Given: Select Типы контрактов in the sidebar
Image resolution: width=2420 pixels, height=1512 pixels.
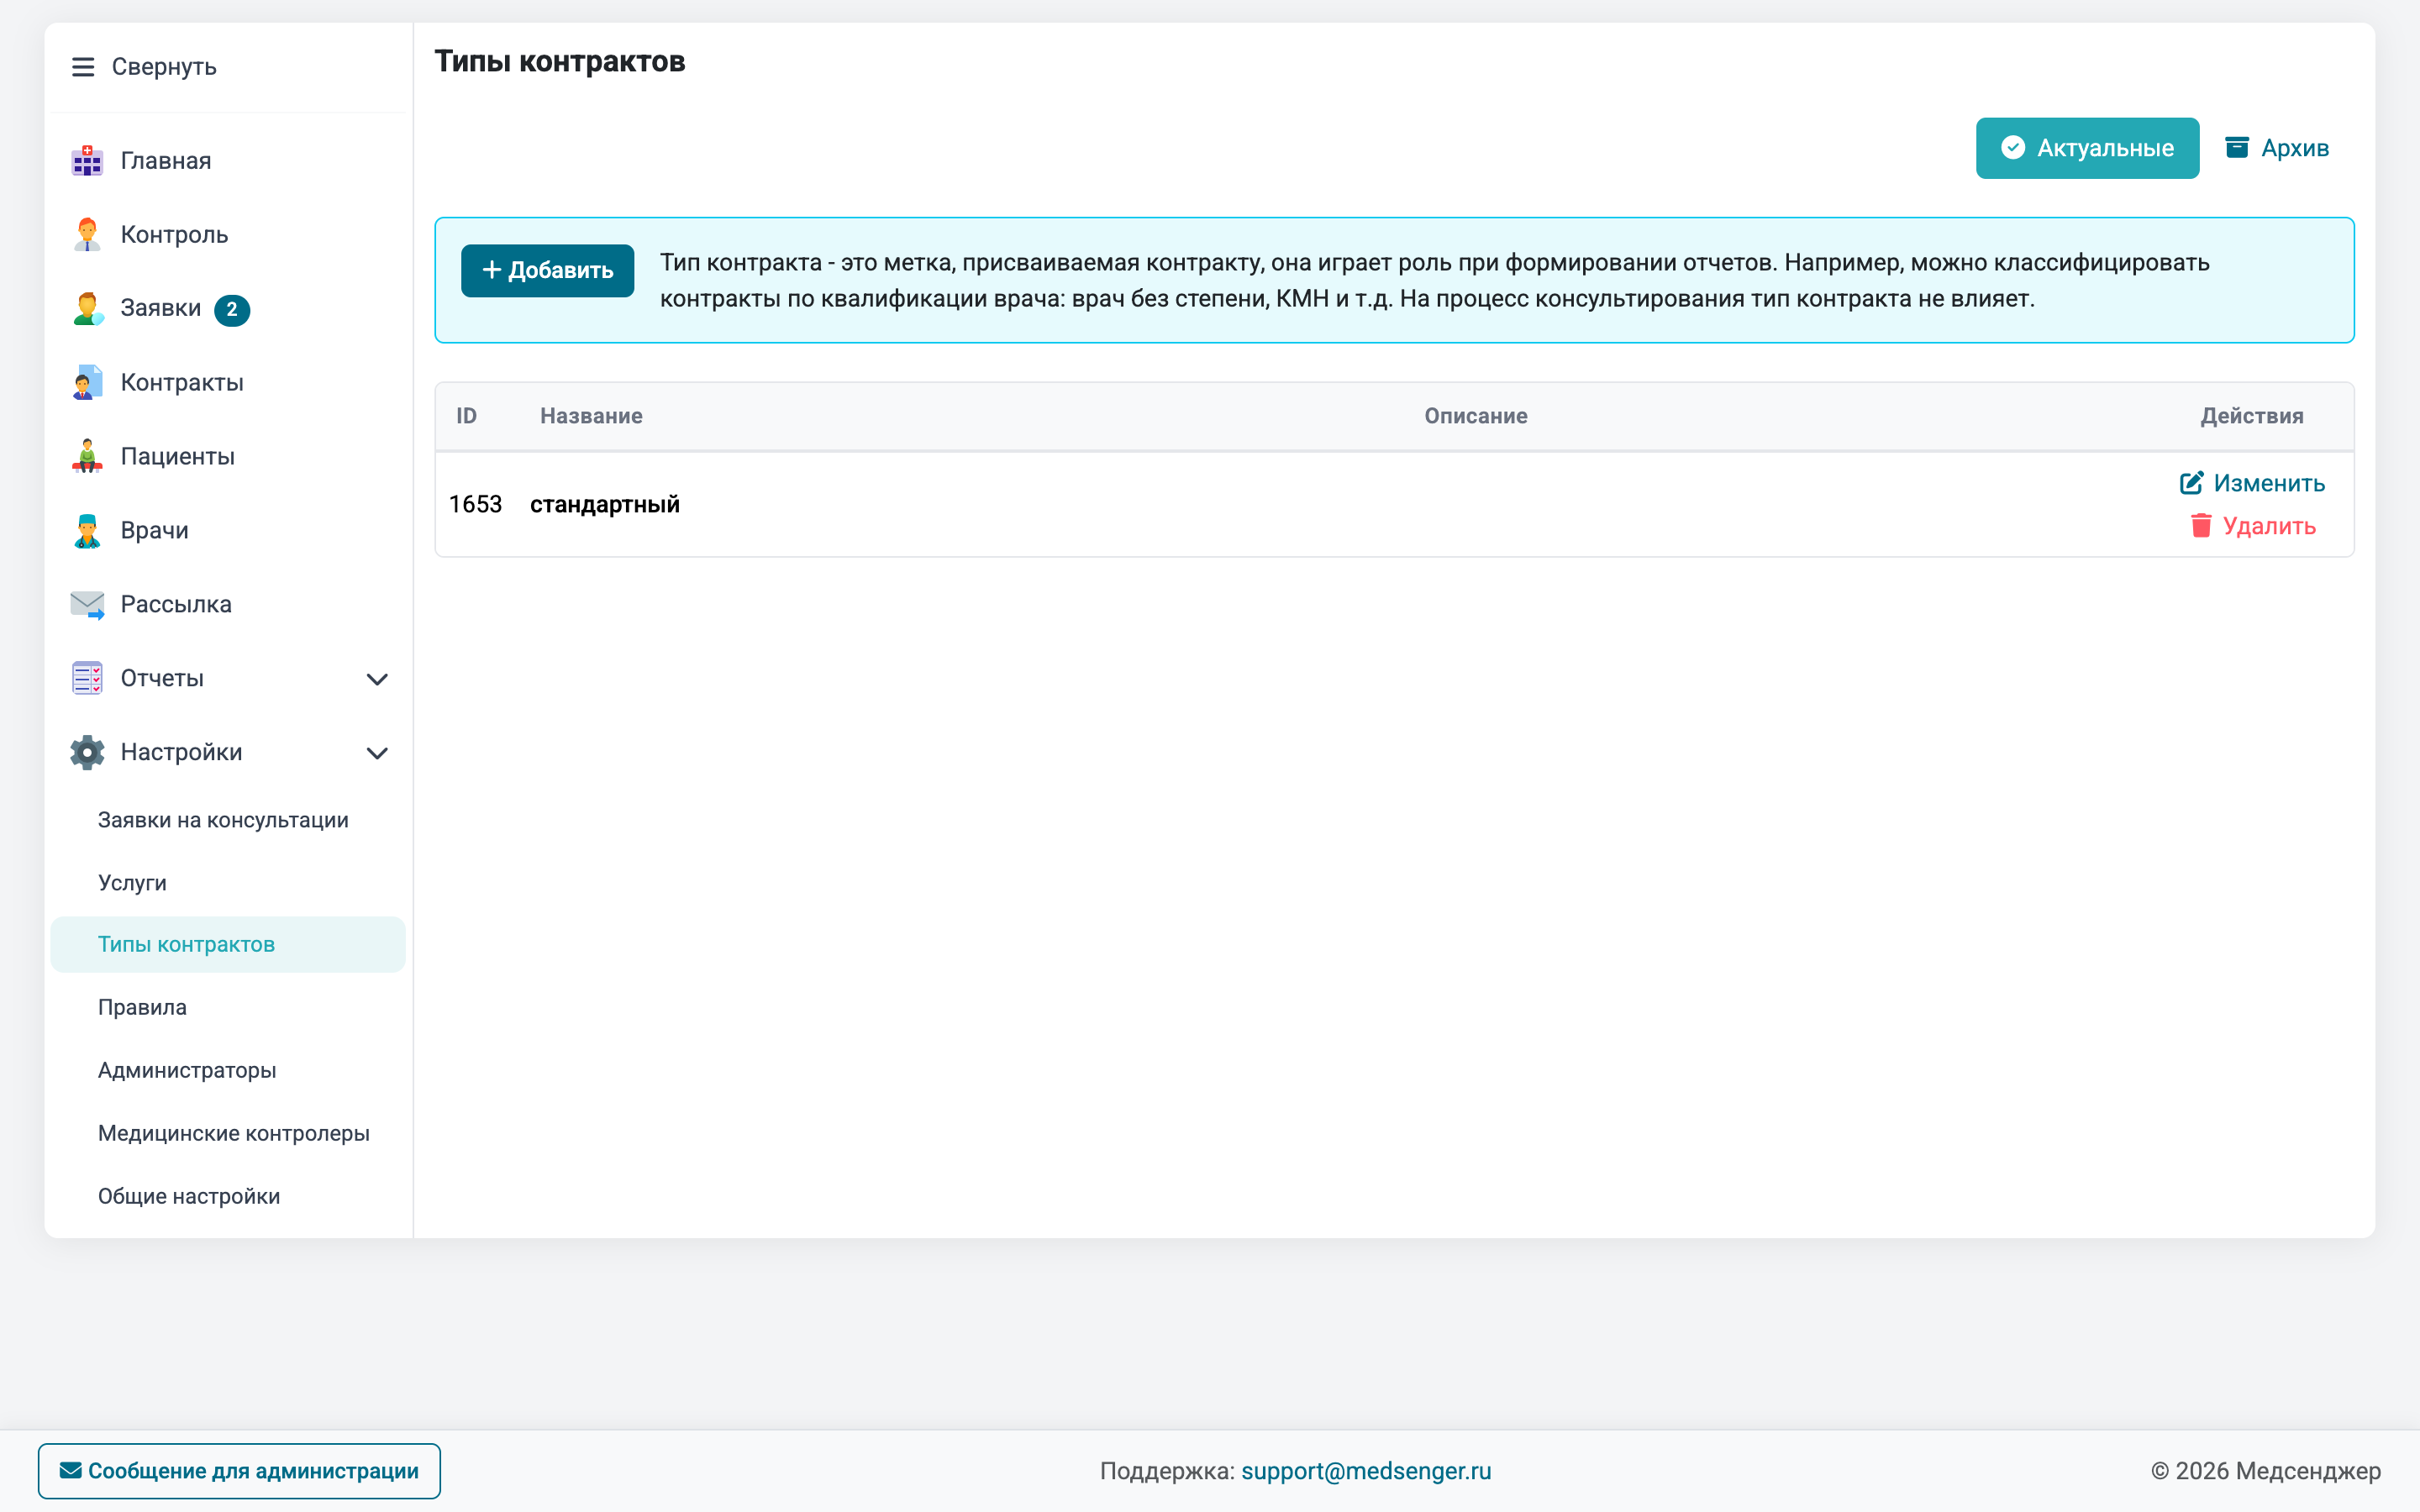Looking at the screenshot, I should click(x=228, y=944).
